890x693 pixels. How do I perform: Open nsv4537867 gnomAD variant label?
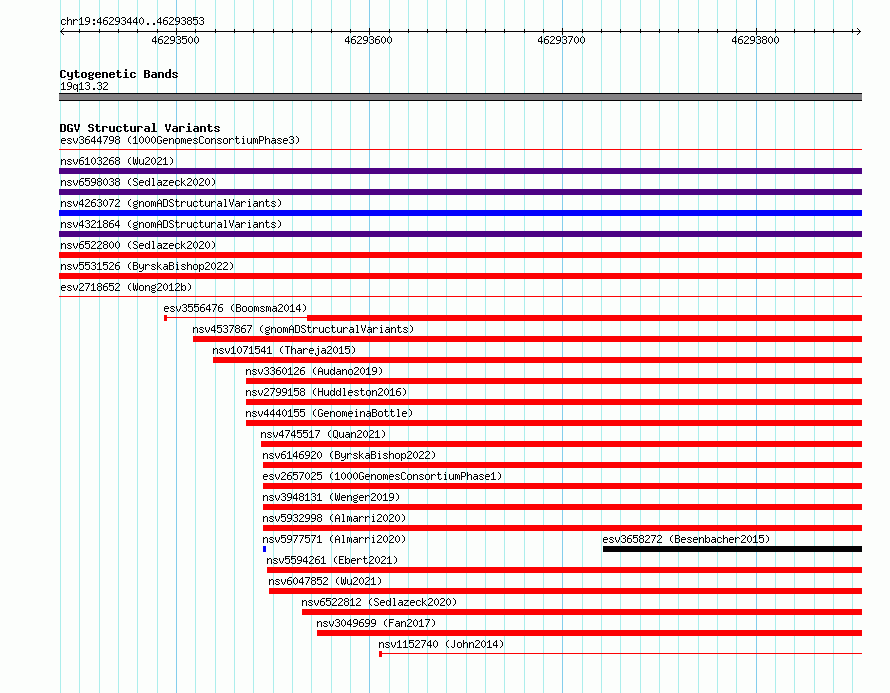(303, 329)
